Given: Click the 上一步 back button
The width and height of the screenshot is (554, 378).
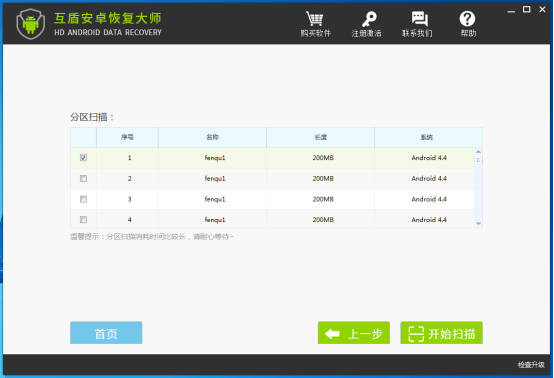Looking at the screenshot, I should (354, 333).
